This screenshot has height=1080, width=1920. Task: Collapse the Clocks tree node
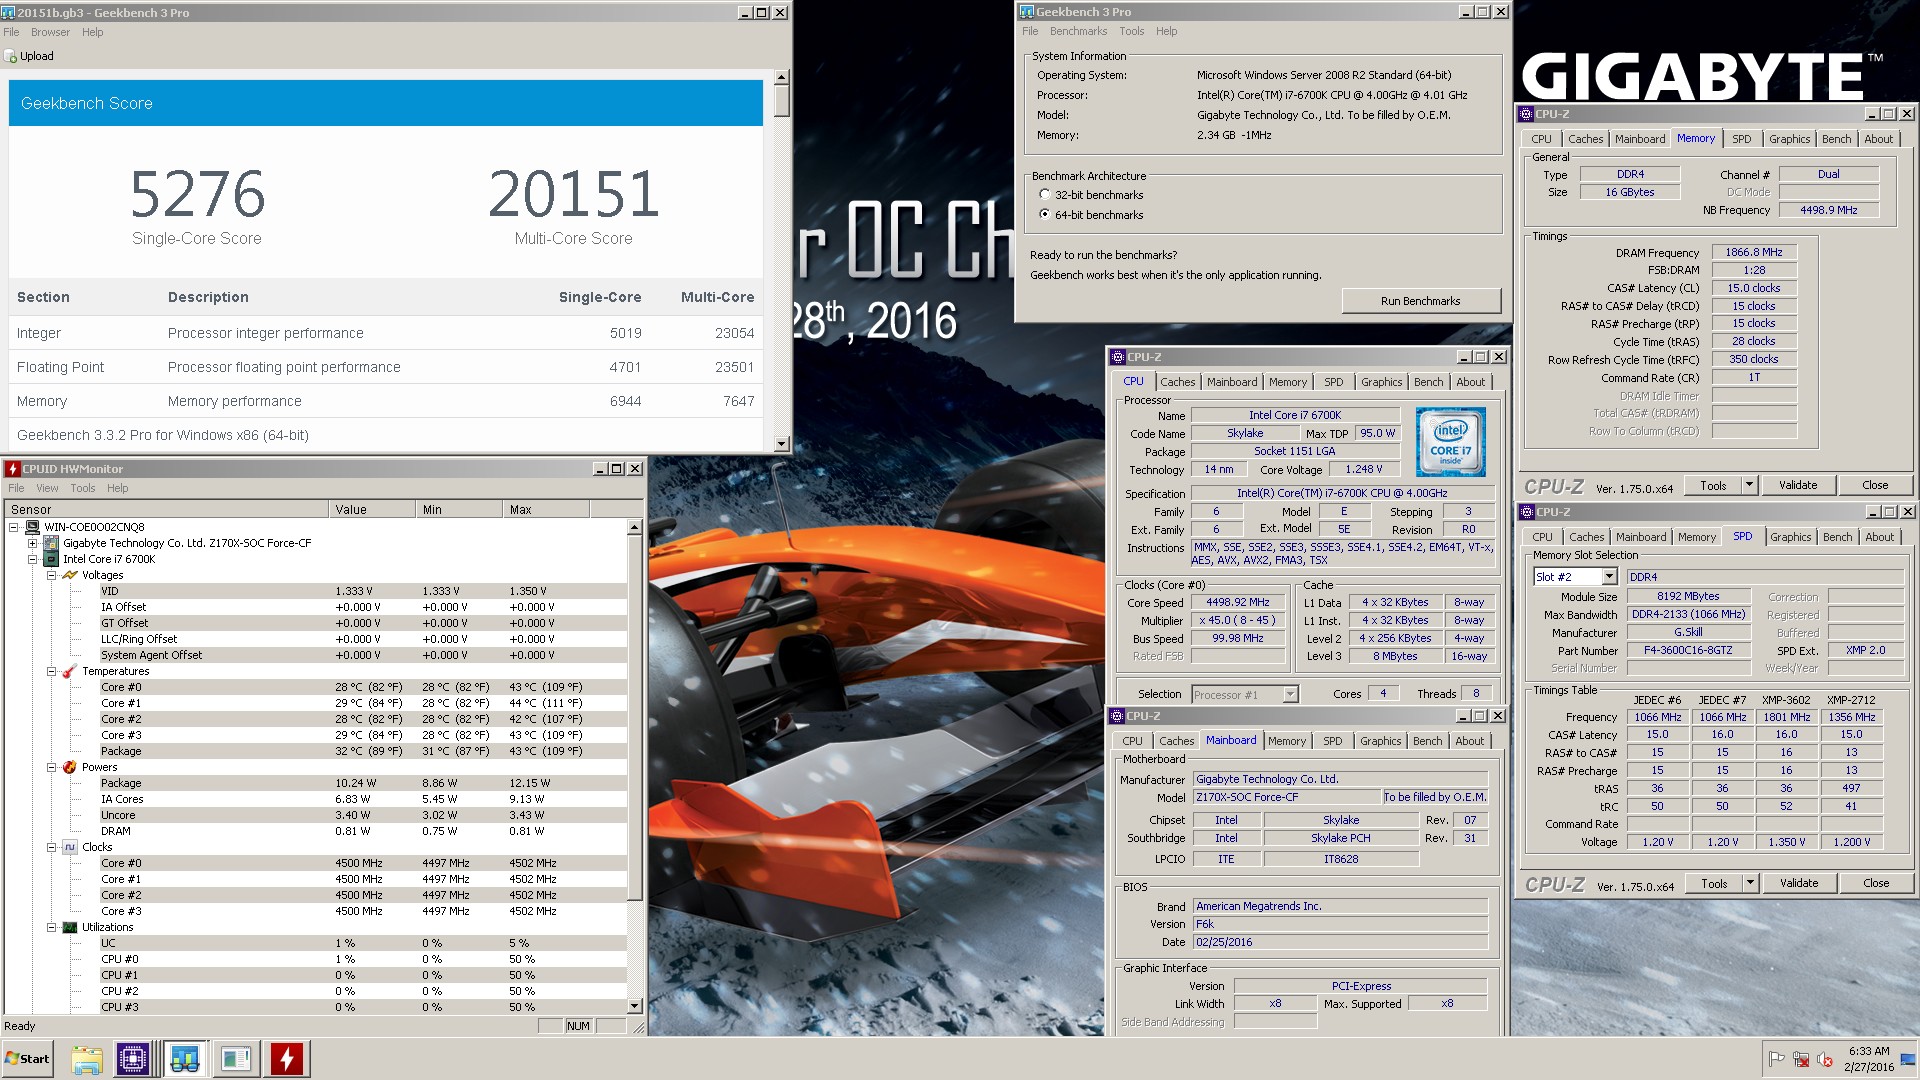[x=51, y=847]
